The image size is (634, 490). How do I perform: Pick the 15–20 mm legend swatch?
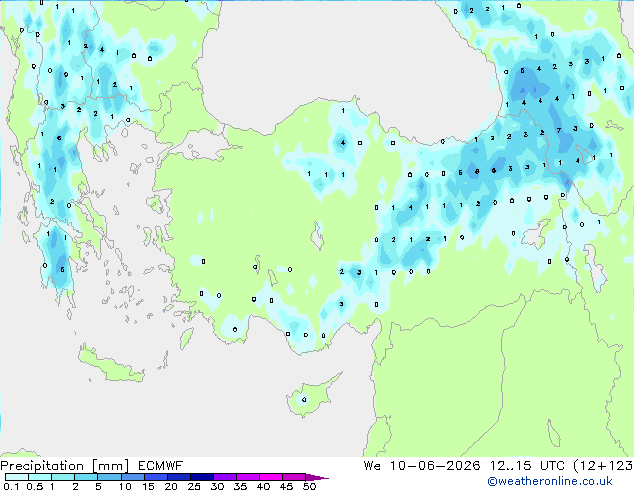point(156,477)
